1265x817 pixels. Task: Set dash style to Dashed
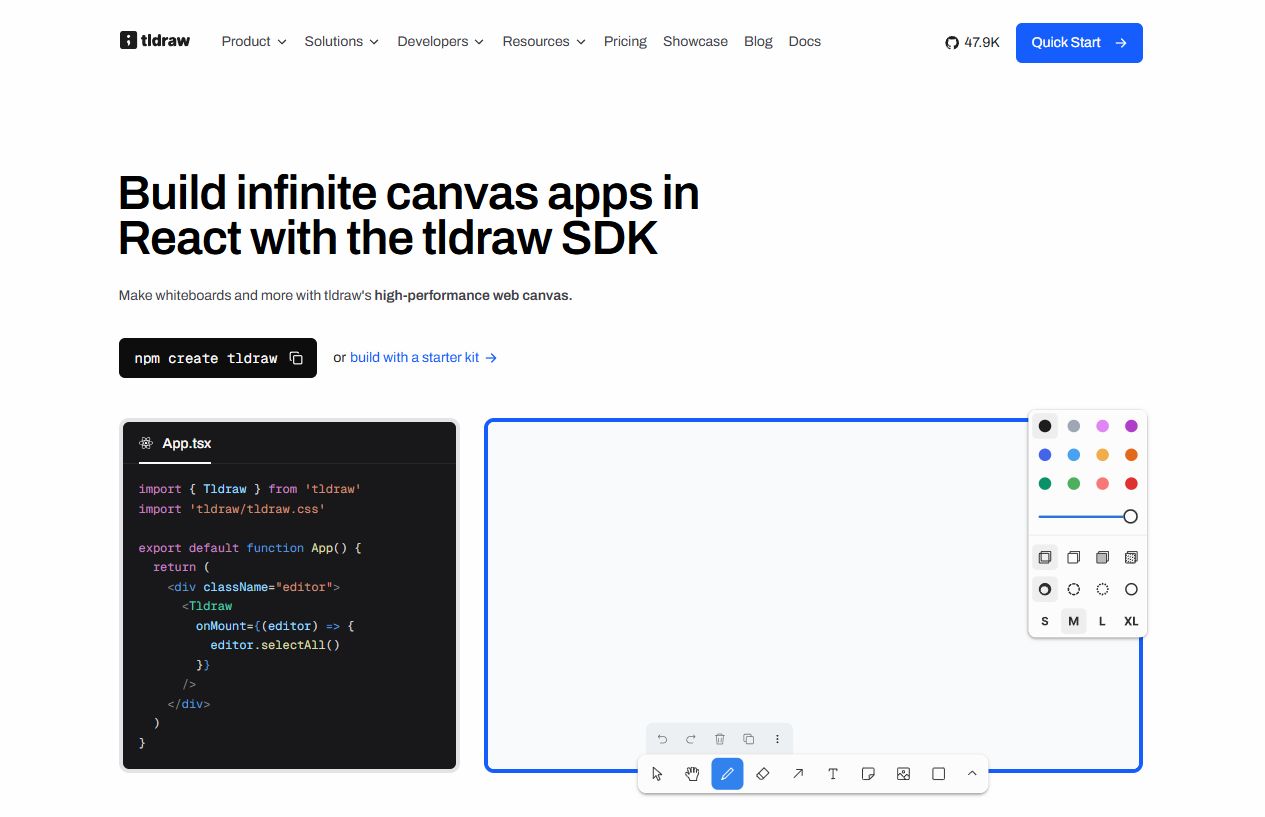pyautogui.click(x=1074, y=589)
